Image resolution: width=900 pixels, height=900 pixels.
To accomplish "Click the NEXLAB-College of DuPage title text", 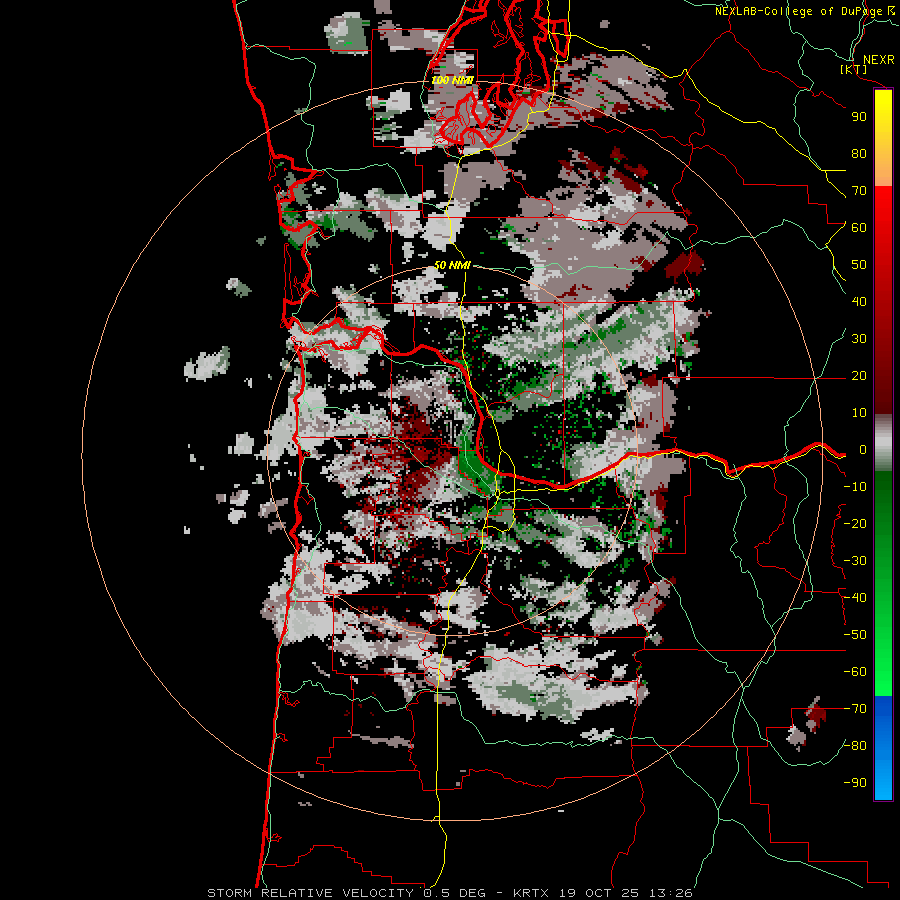I will [x=799, y=11].
